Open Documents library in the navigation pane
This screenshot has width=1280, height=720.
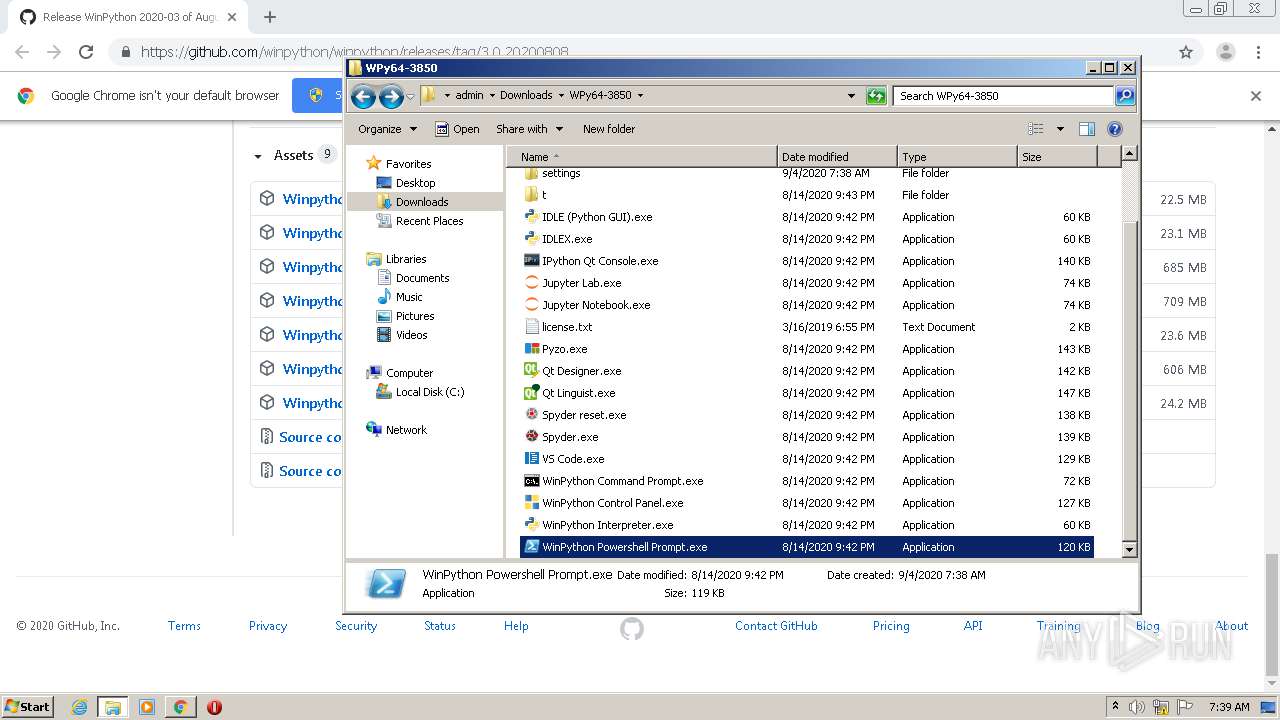click(422, 278)
